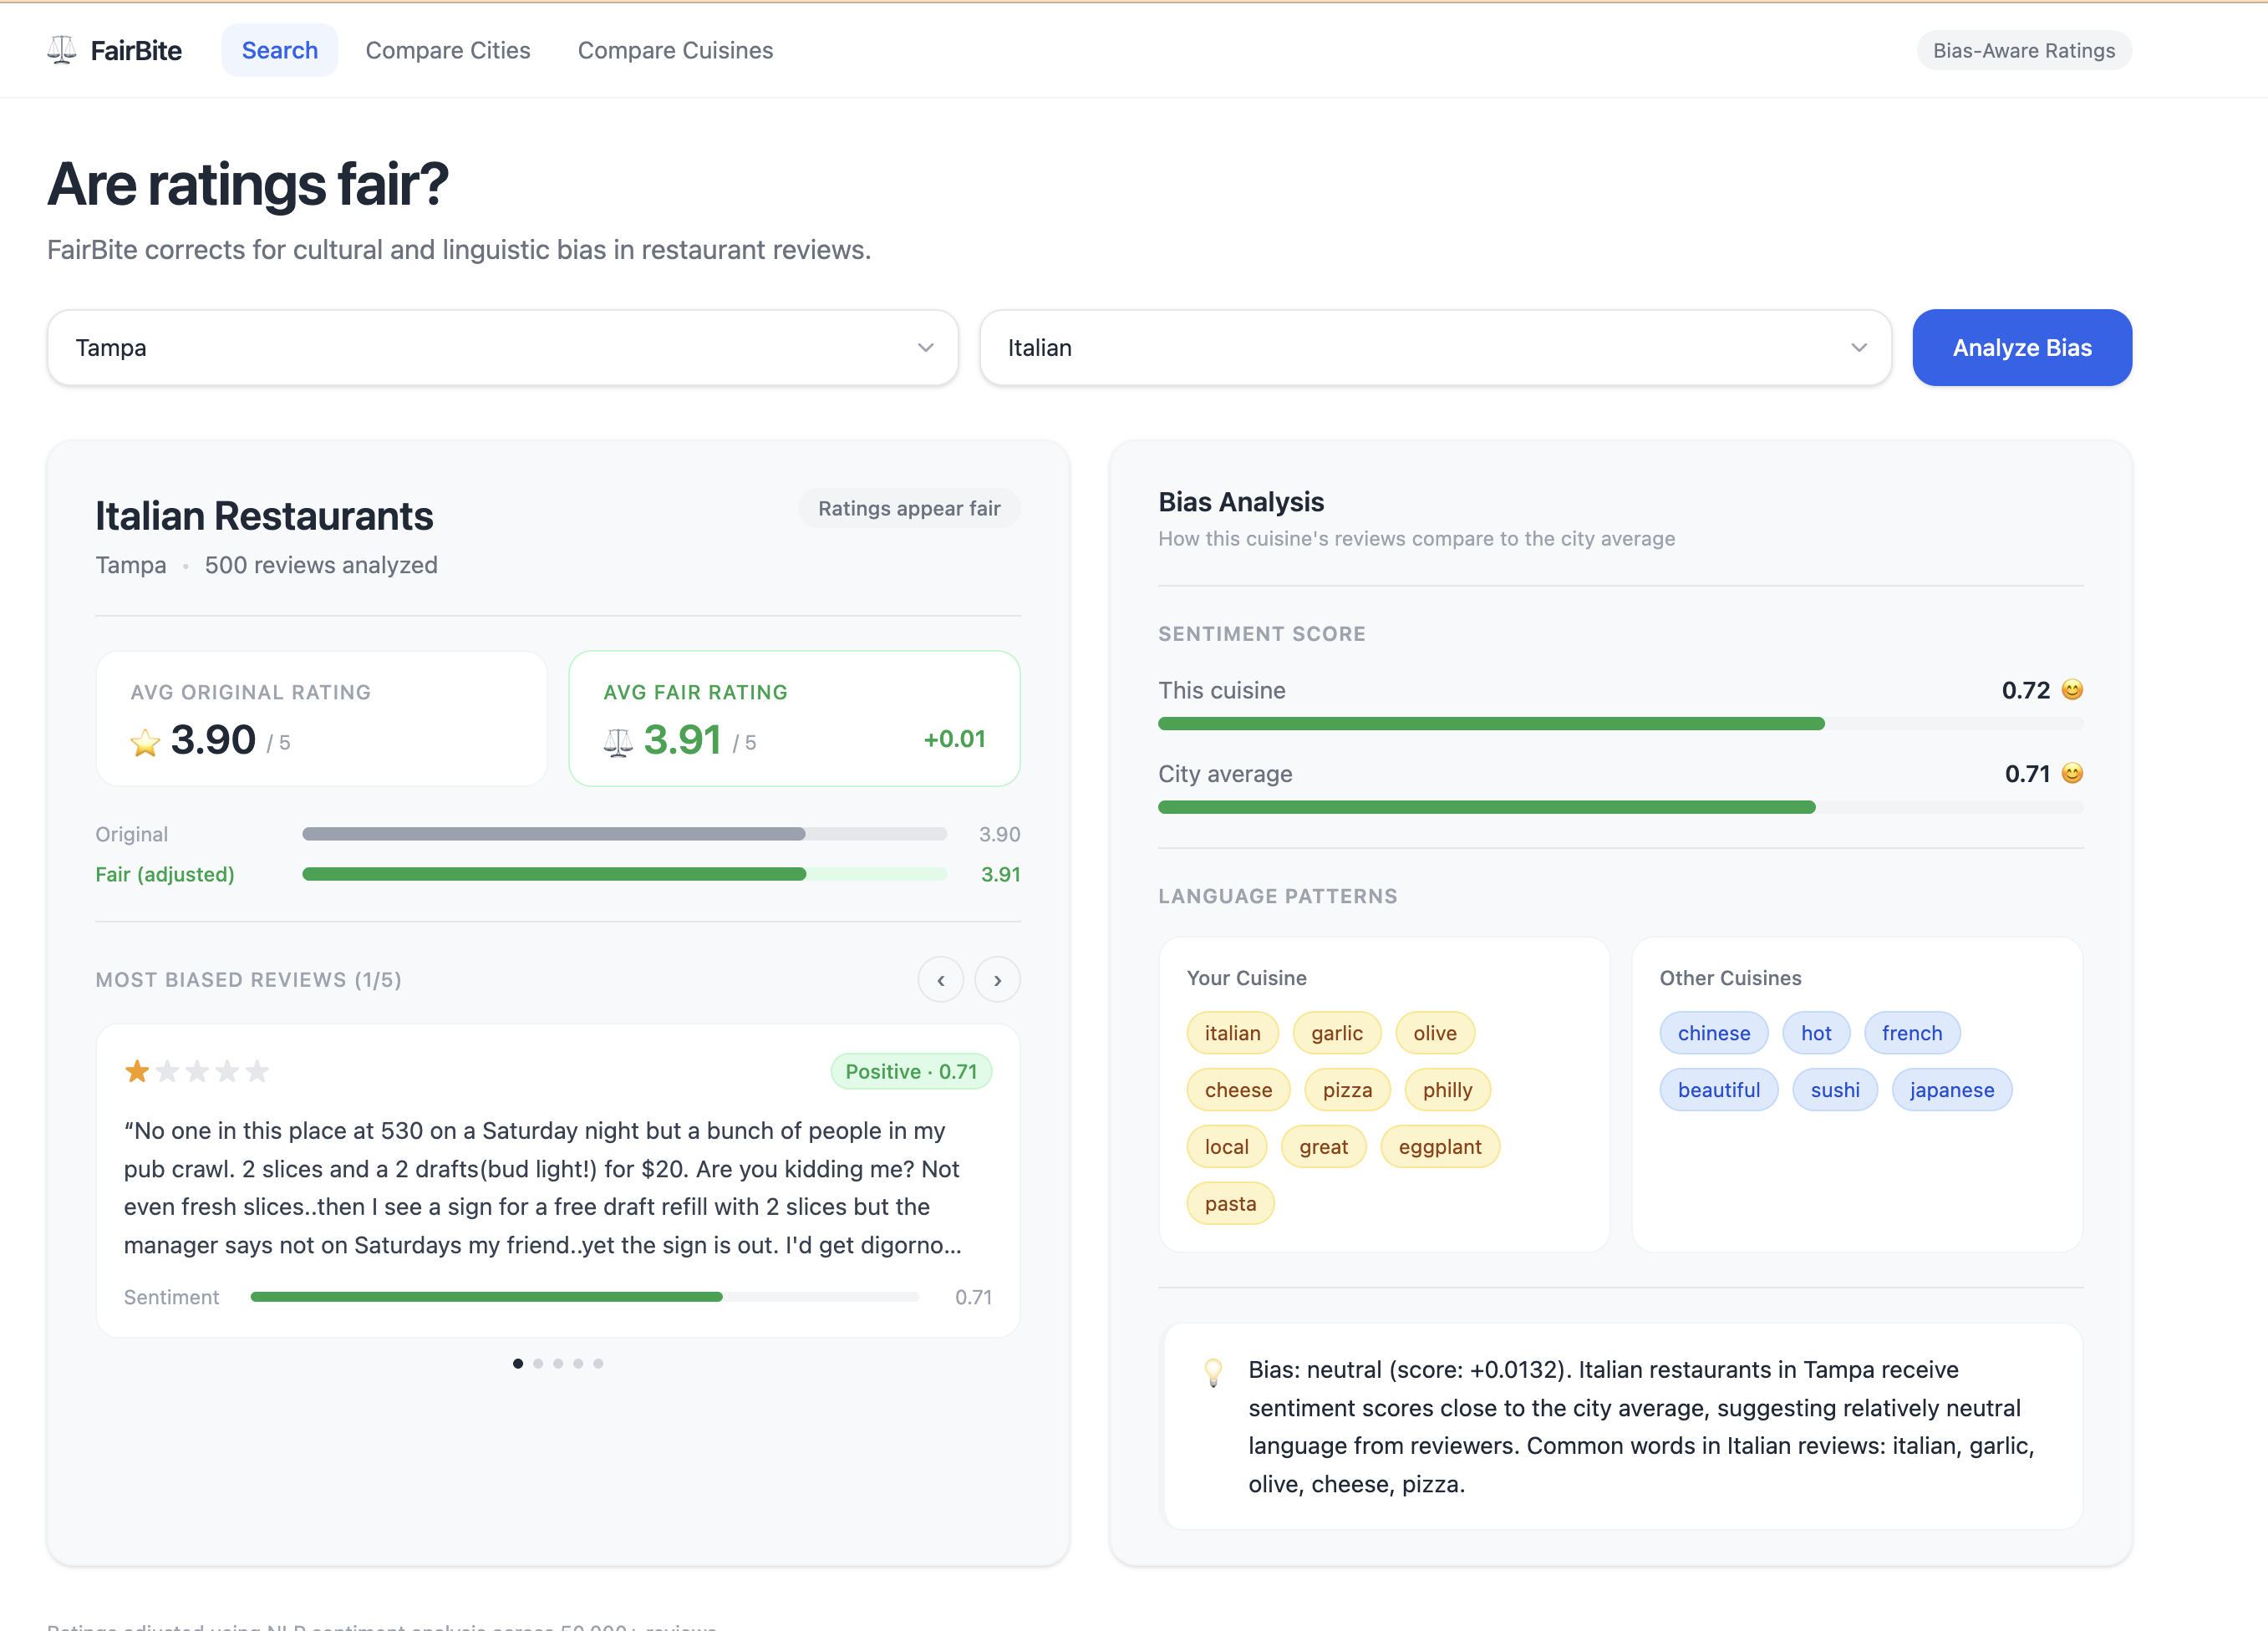Image resolution: width=2268 pixels, height=1631 pixels.
Task: Click the FairBite scales logo icon
Action: [62, 50]
